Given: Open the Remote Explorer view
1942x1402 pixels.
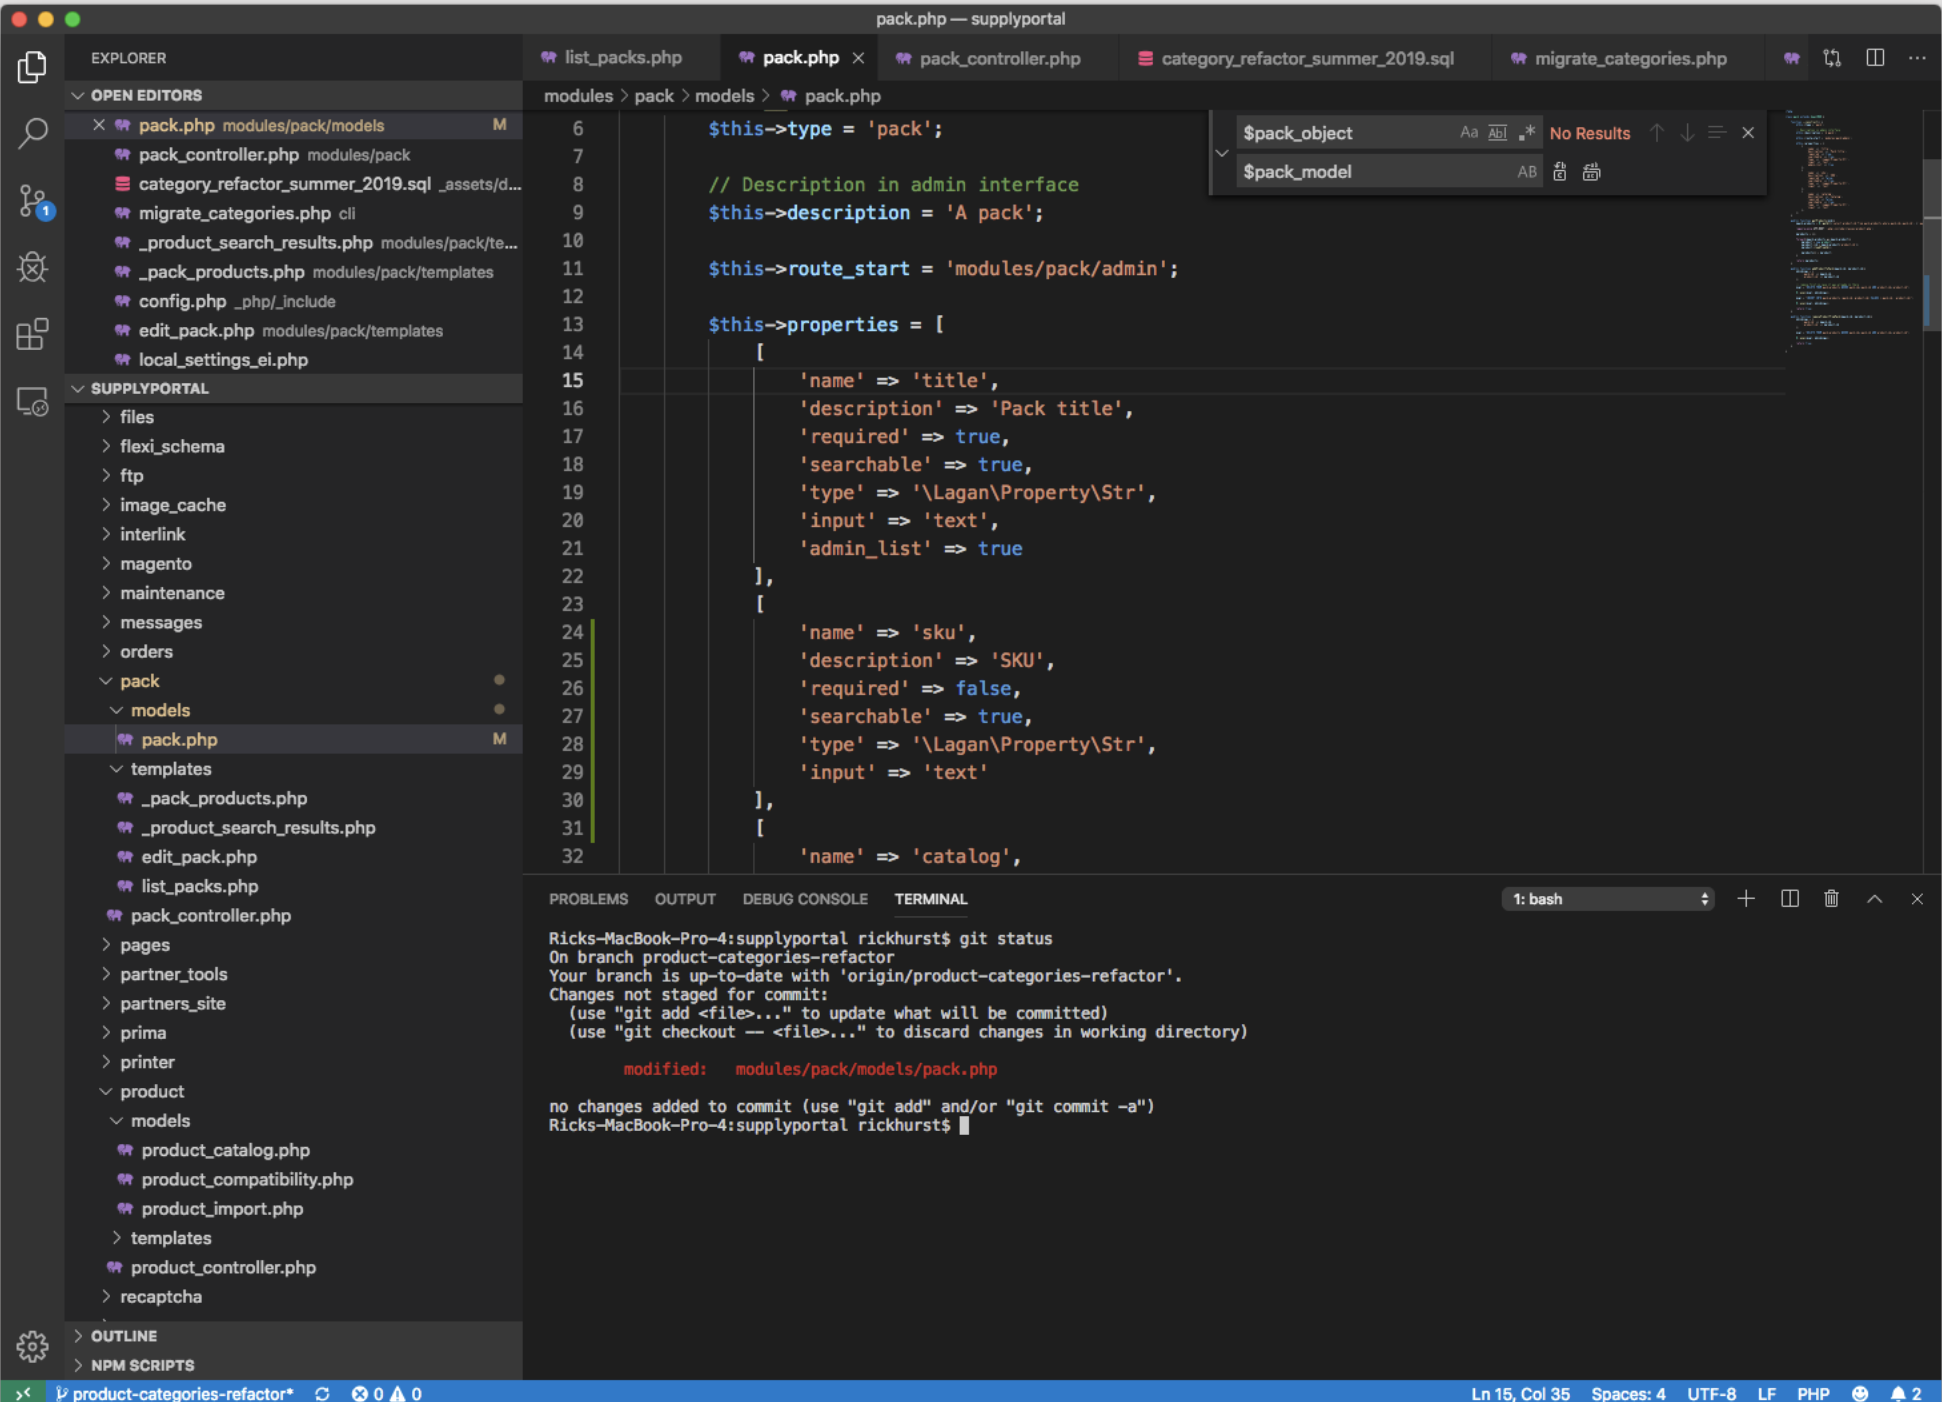Looking at the screenshot, I should pyautogui.click(x=32, y=401).
